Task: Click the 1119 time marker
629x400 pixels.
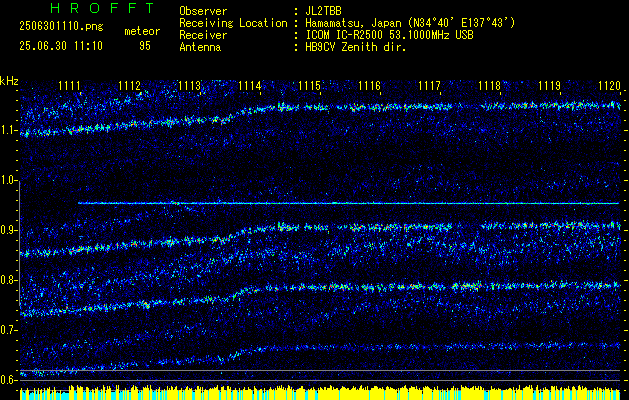Action: 549,85
